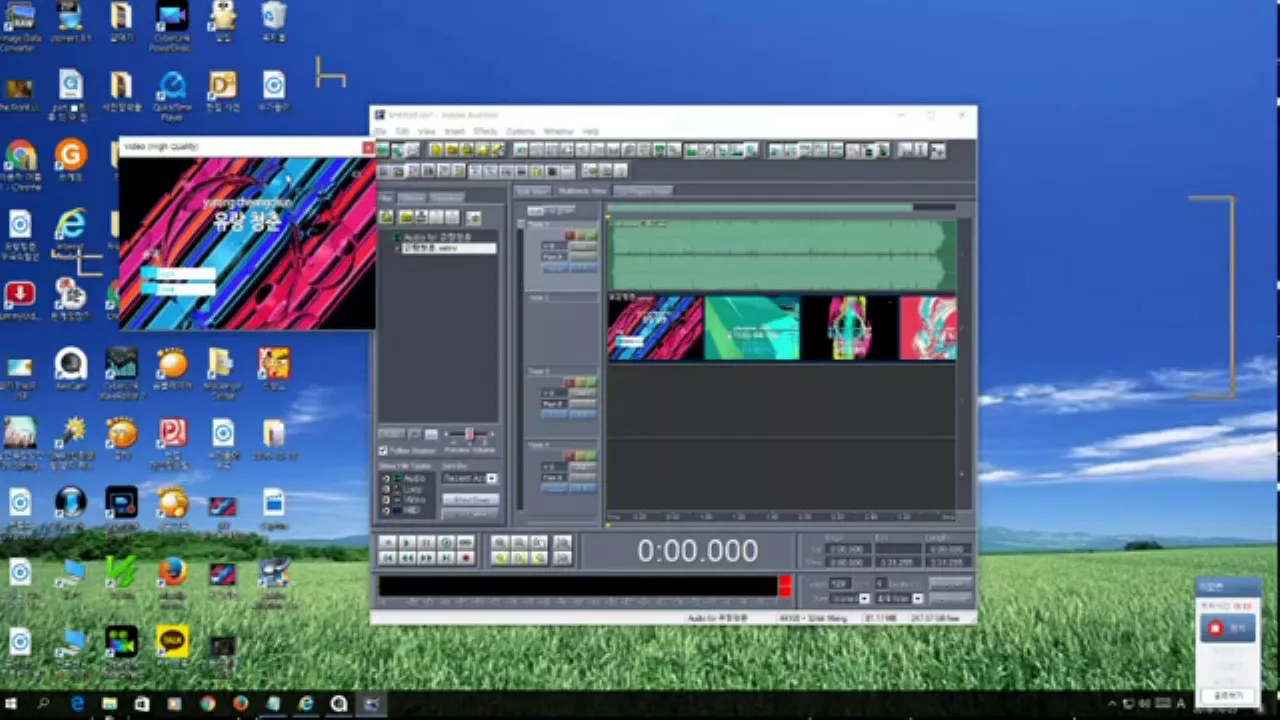Select the first video thumbnail on Track 2
1280x720 pixels.
[x=655, y=328]
